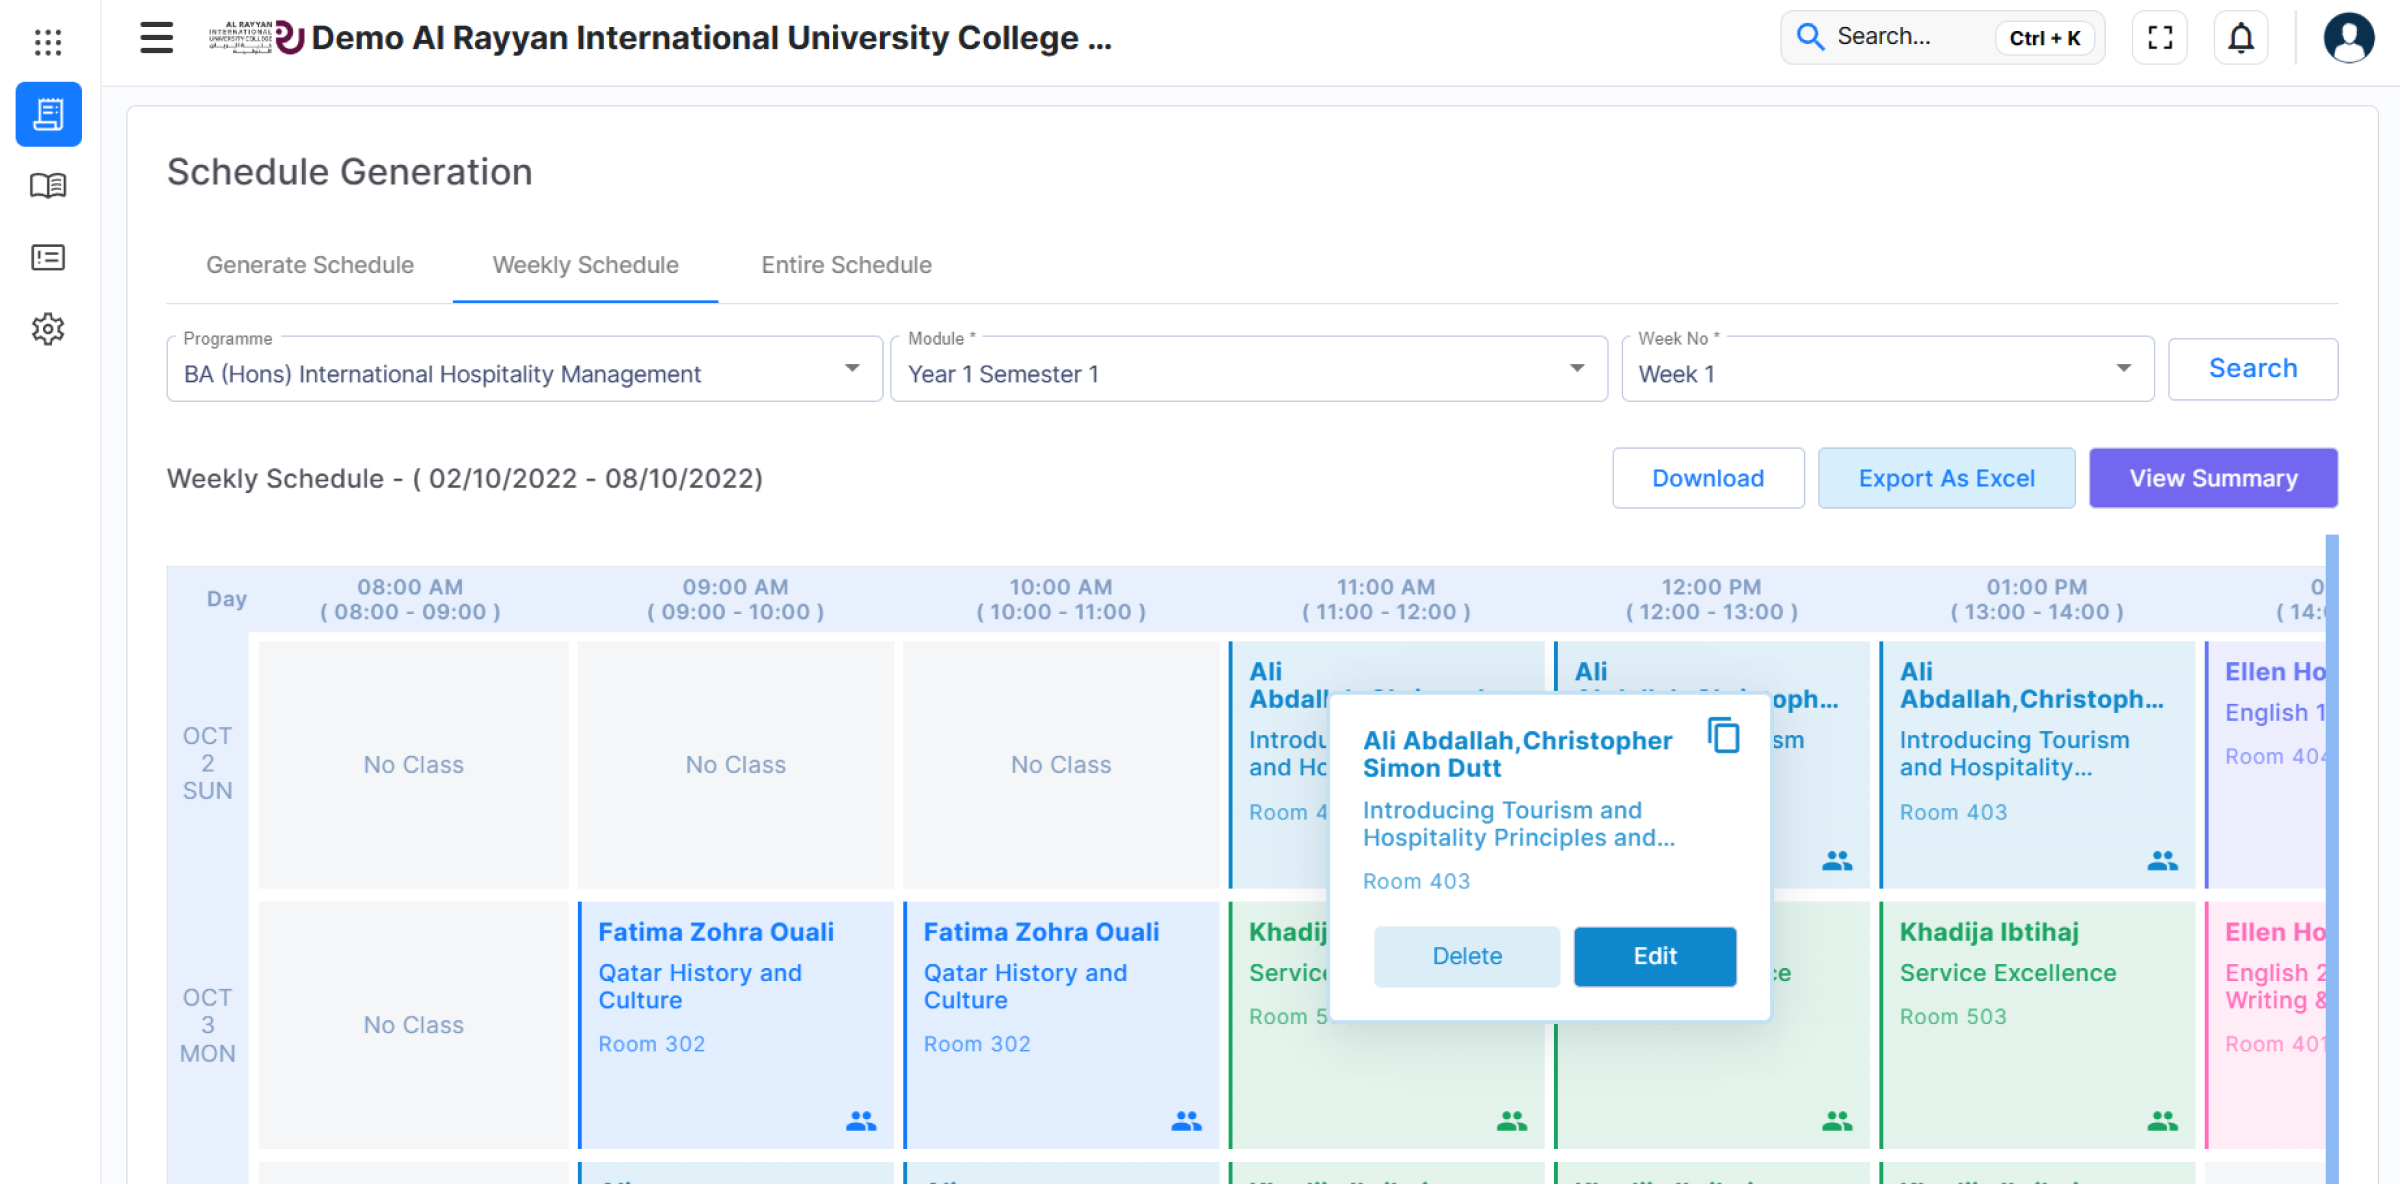Expand the Week No dropdown
This screenshot has height=1184, width=2400.
(2123, 369)
